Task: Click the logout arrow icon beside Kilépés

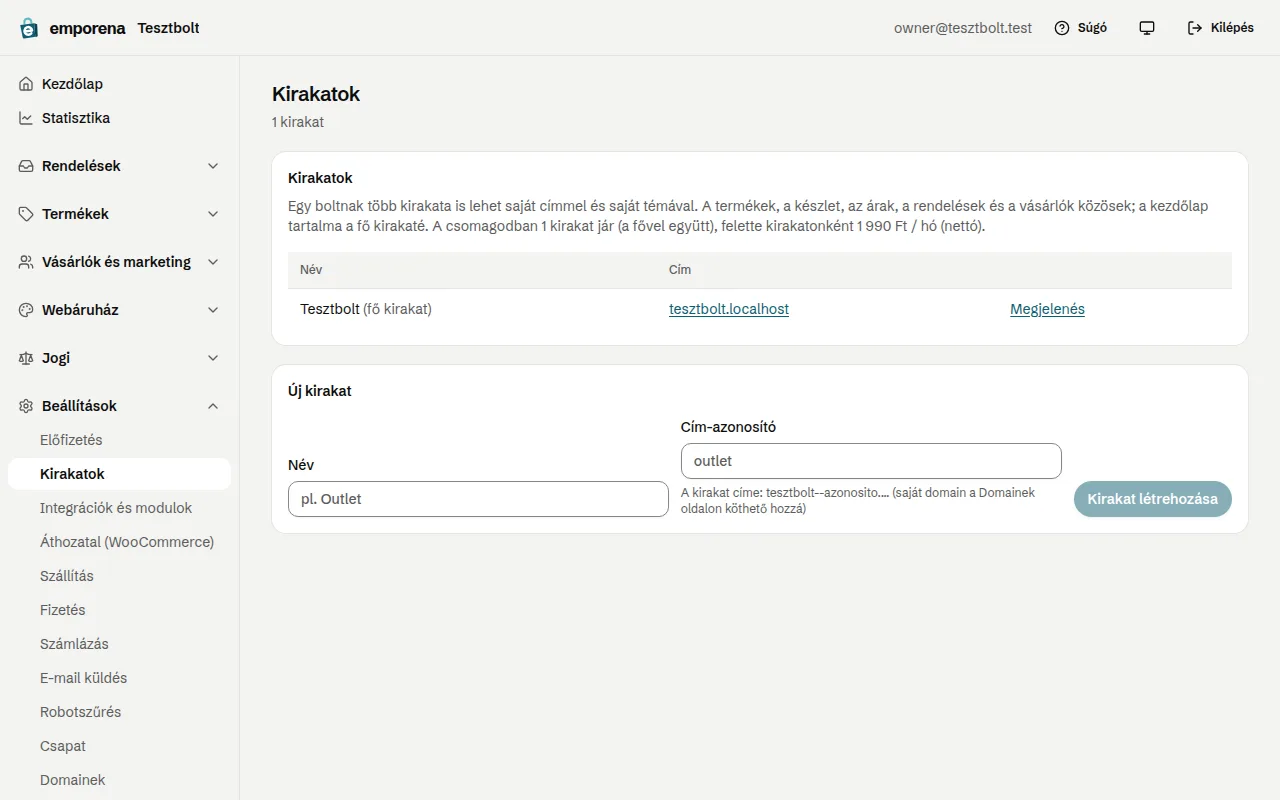Action: point(1195,28)
